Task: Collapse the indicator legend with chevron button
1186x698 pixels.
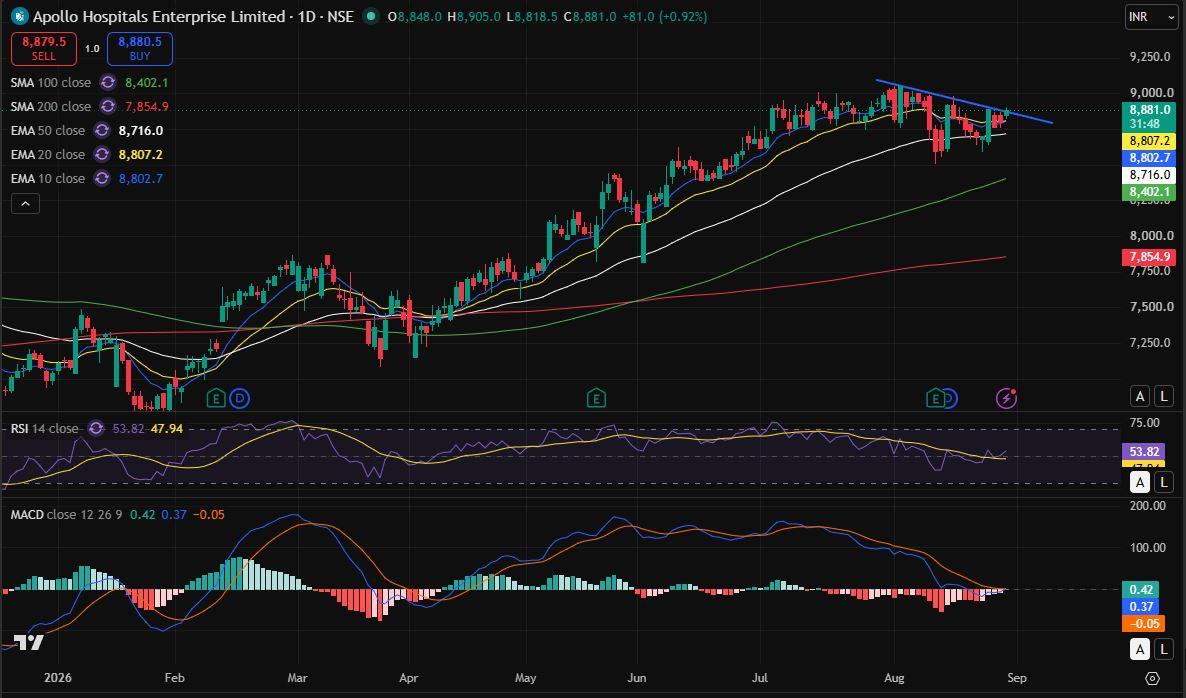Action: 25,203
